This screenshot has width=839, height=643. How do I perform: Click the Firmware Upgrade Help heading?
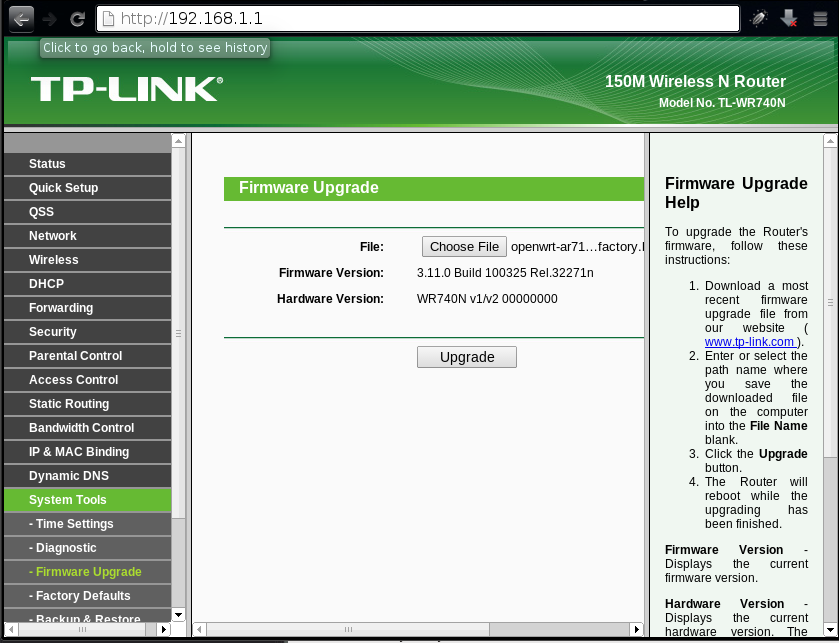coord(736,193)
